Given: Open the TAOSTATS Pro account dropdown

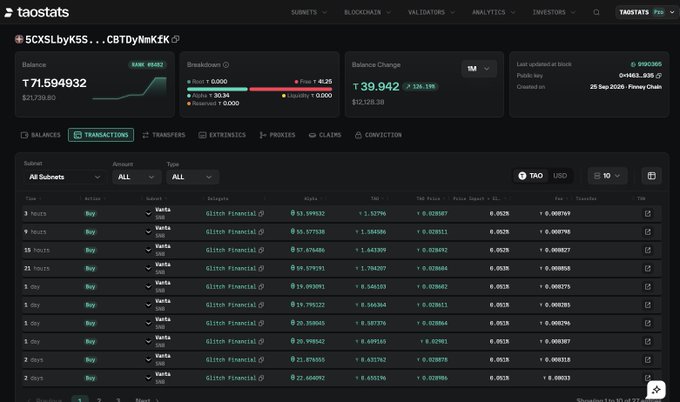Looking at the screenshot, I should coord(646,12).
